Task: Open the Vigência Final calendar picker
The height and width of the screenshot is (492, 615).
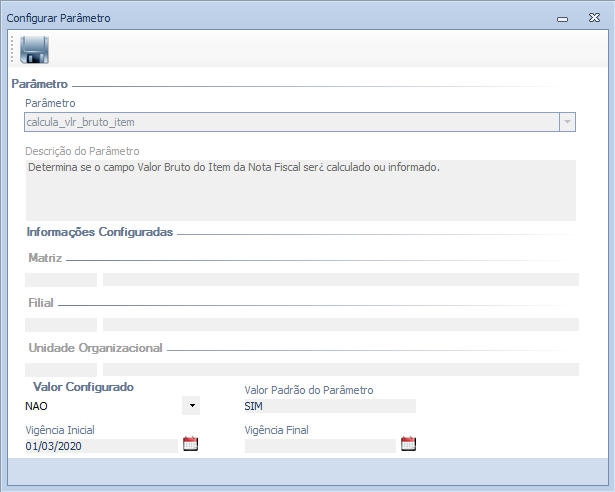Action: pyautogui.click(x=408, y=444)
